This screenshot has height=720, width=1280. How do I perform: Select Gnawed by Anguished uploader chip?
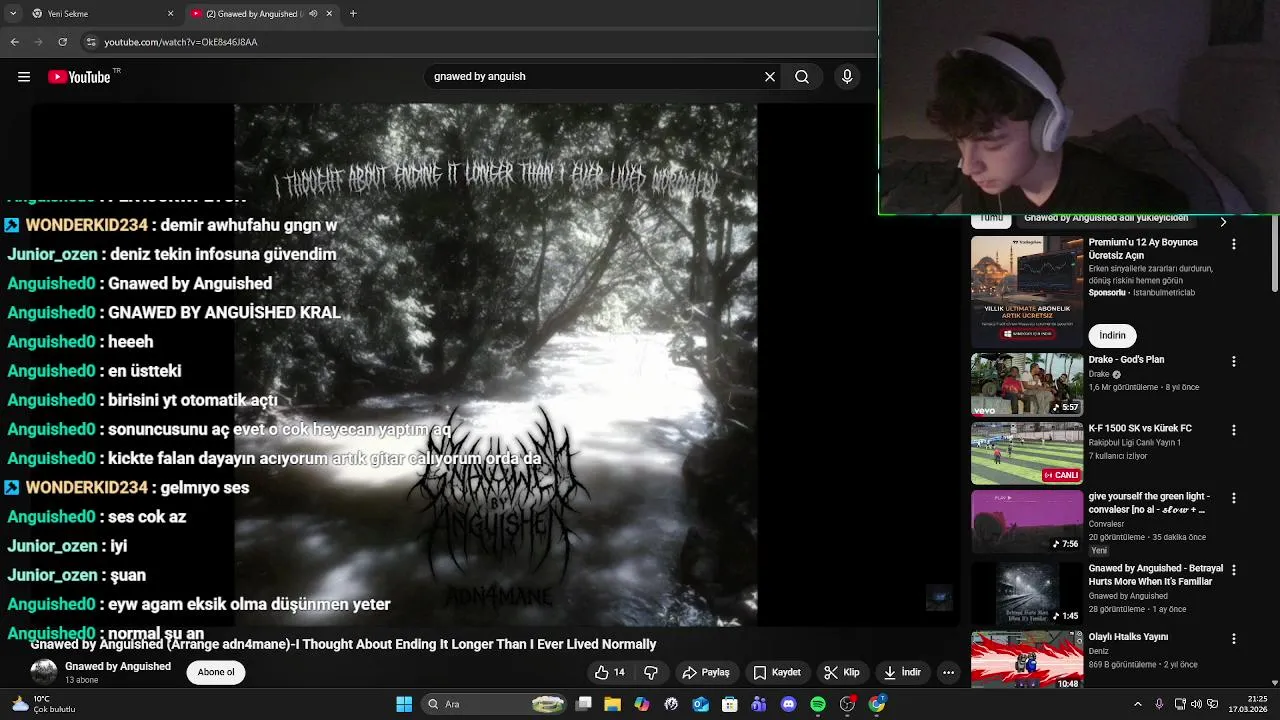pyautogui.click(x=1106, y=219)
